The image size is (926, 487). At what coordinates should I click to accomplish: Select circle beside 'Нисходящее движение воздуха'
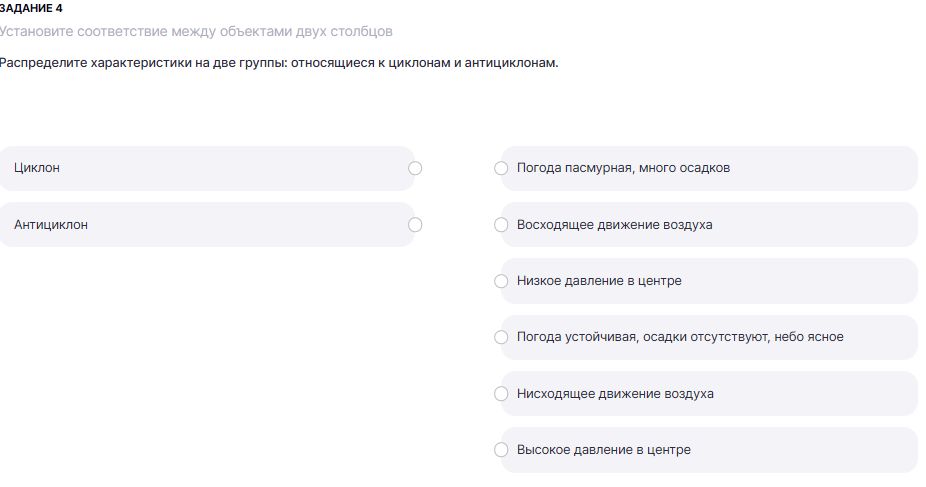pyautogui.click(x=502, y=394)
